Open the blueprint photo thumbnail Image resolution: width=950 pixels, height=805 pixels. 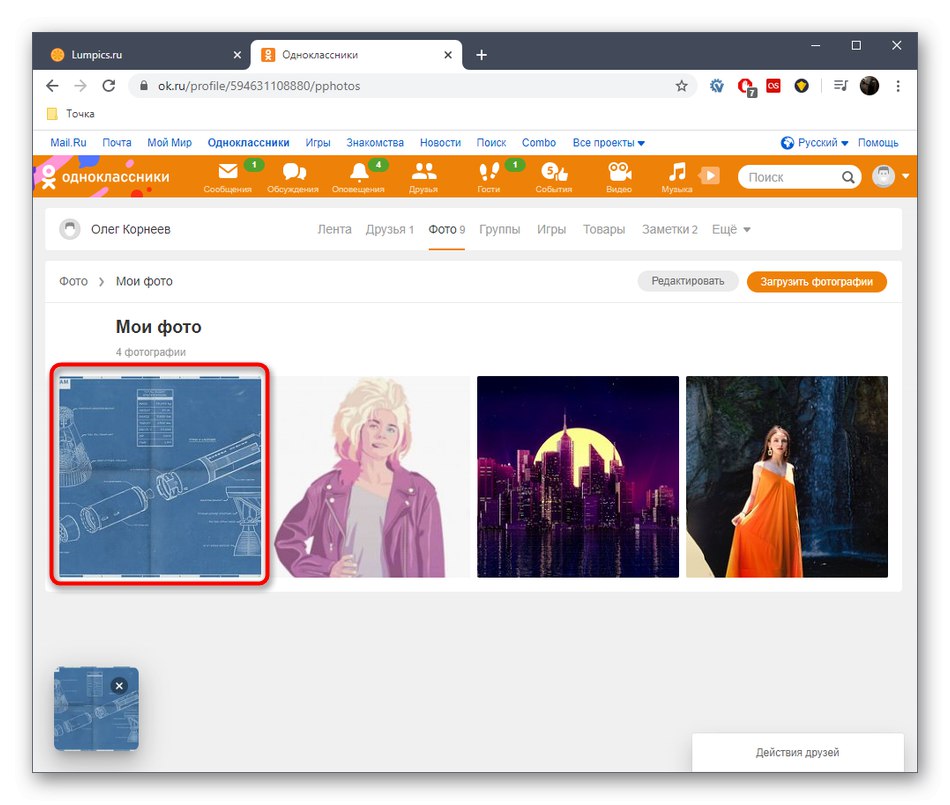(159, 476)
